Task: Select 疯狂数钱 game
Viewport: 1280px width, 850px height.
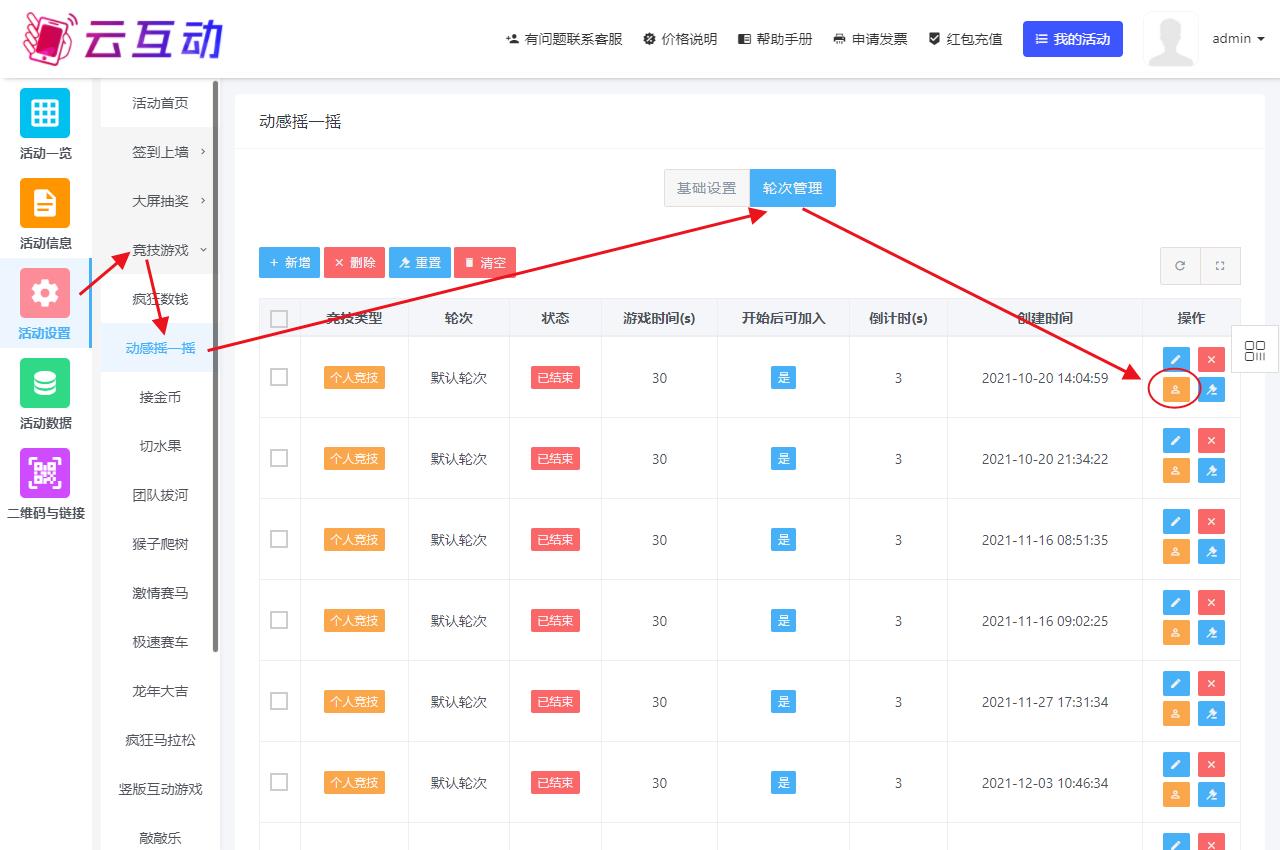Action: click(160, 299)
